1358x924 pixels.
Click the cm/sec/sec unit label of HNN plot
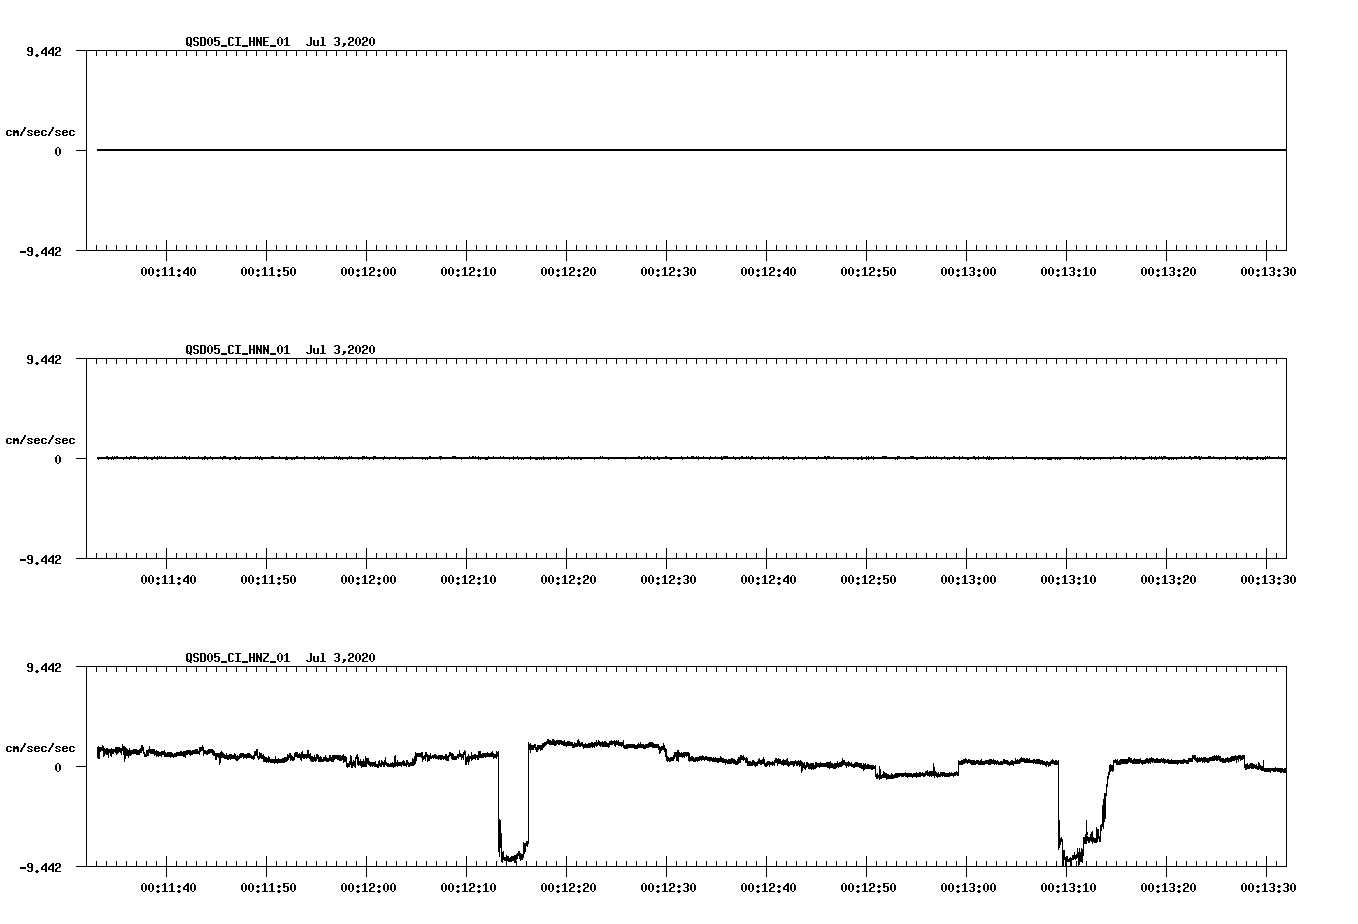coord(40,440)
